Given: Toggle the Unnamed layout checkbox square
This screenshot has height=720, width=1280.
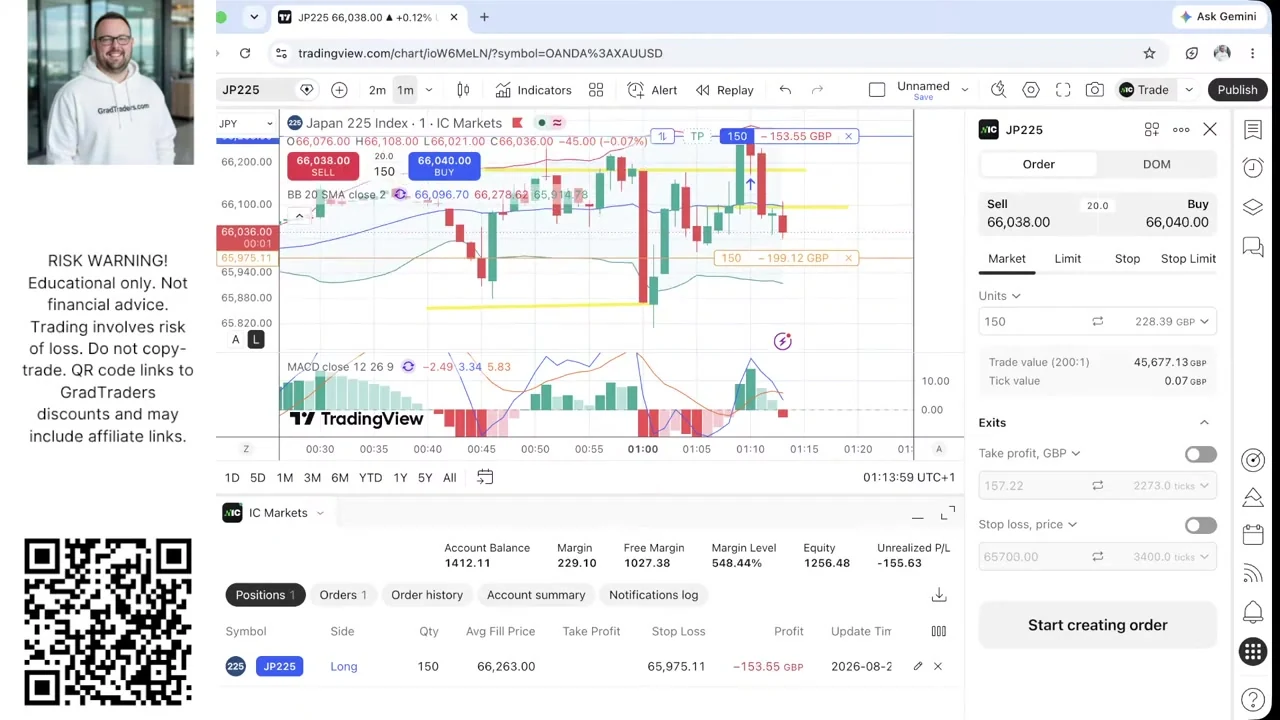Looking at the screenshot, I should (877, 90).
